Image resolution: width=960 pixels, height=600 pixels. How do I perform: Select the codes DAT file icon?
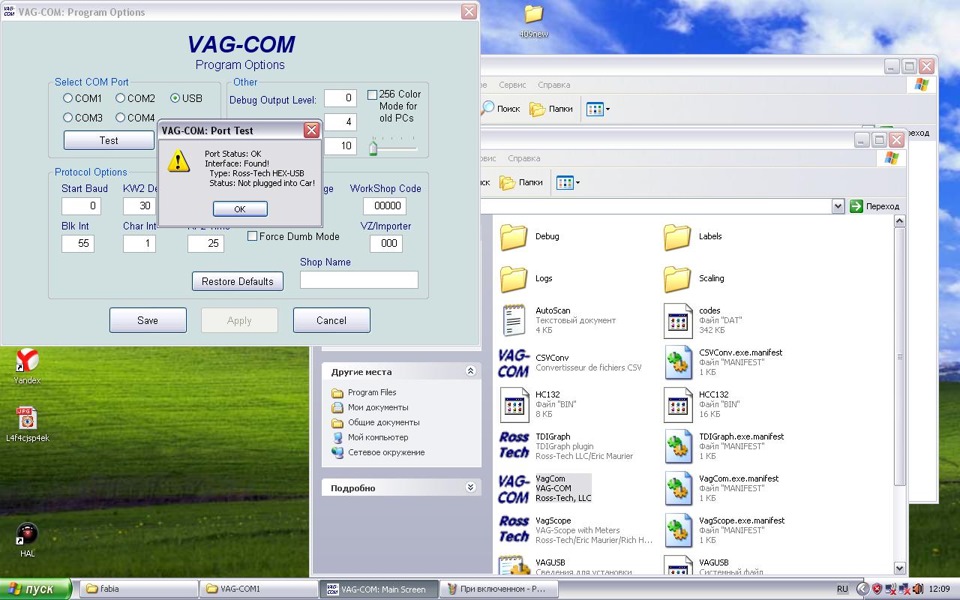(677, 321)
